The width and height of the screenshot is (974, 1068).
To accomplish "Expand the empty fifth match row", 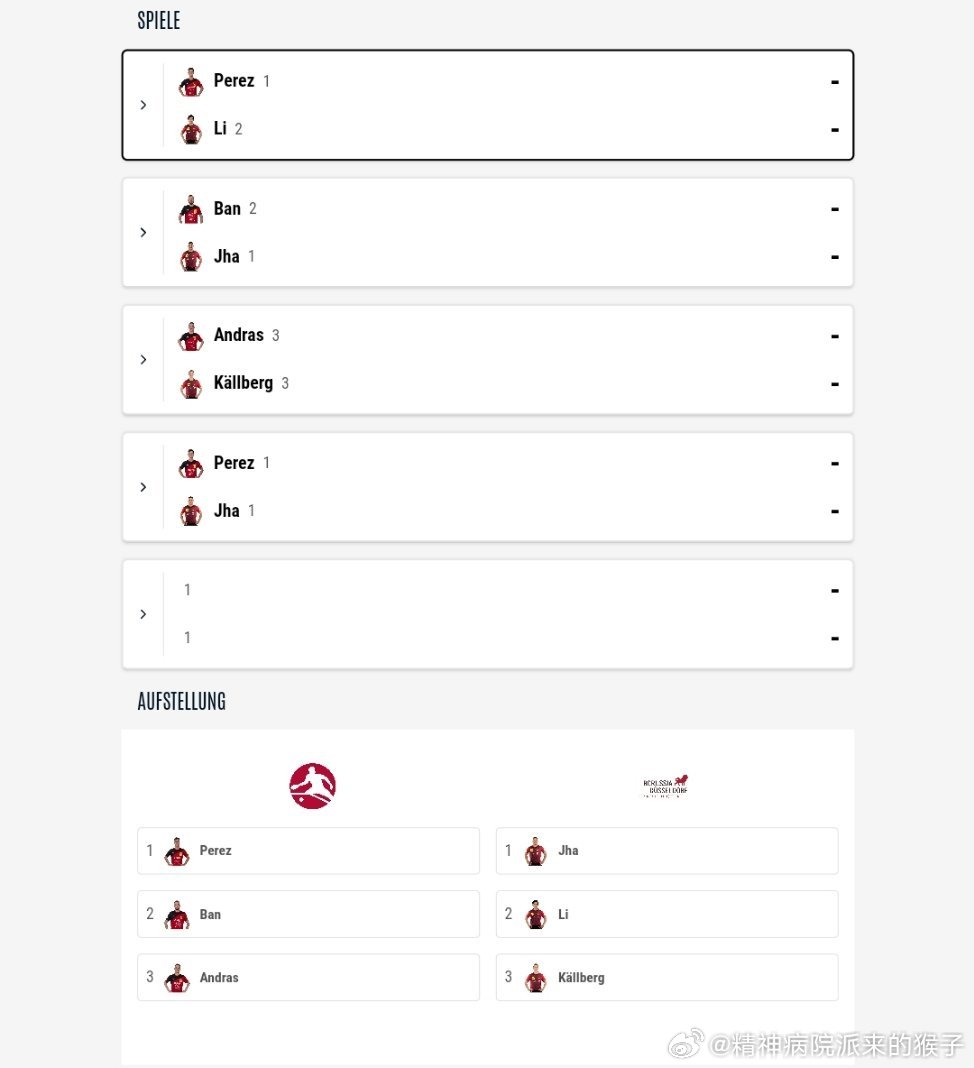I will click(143, 614).
